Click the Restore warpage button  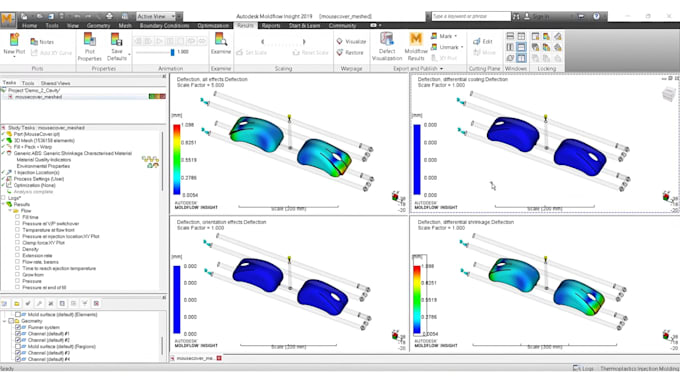pyautogui.click(x=350, y=52)
